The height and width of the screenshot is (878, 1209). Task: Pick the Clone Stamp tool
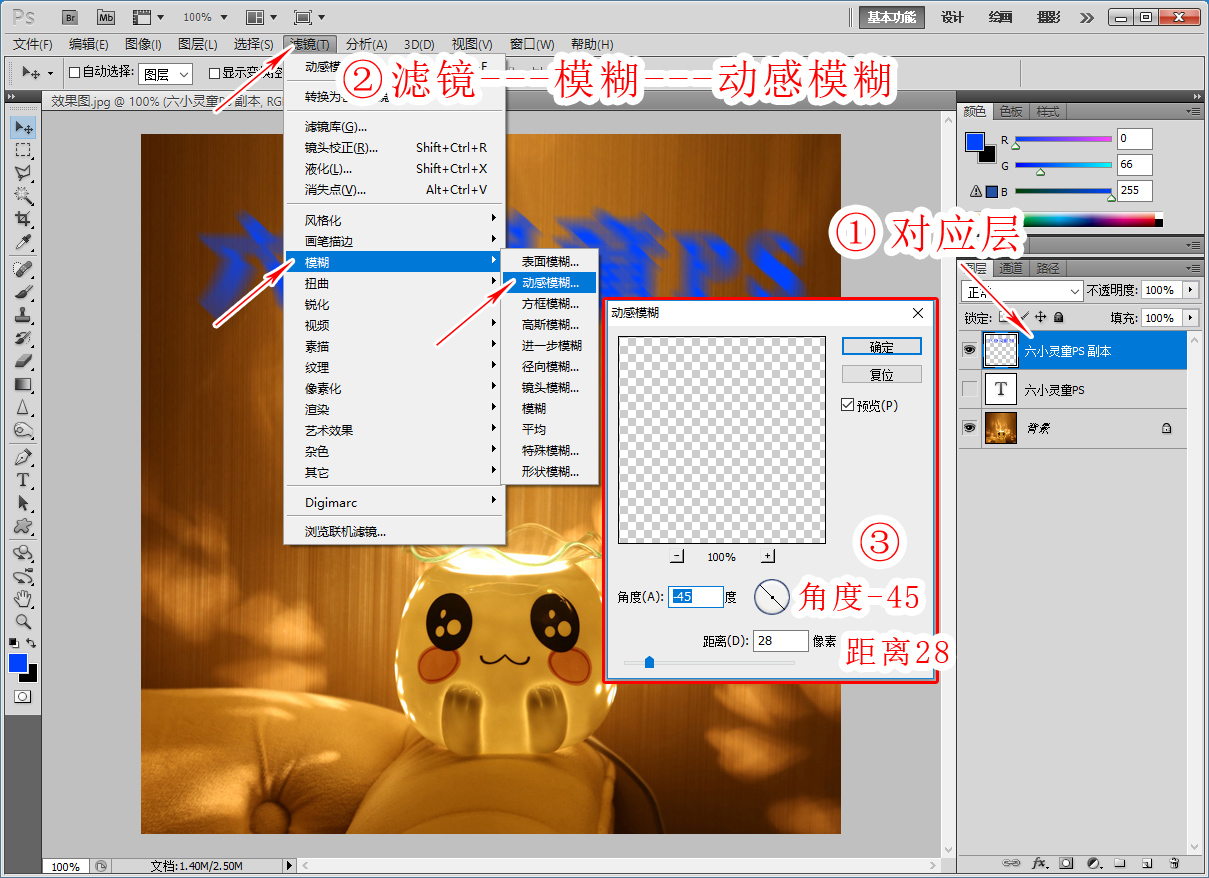(x=23, y=315)
